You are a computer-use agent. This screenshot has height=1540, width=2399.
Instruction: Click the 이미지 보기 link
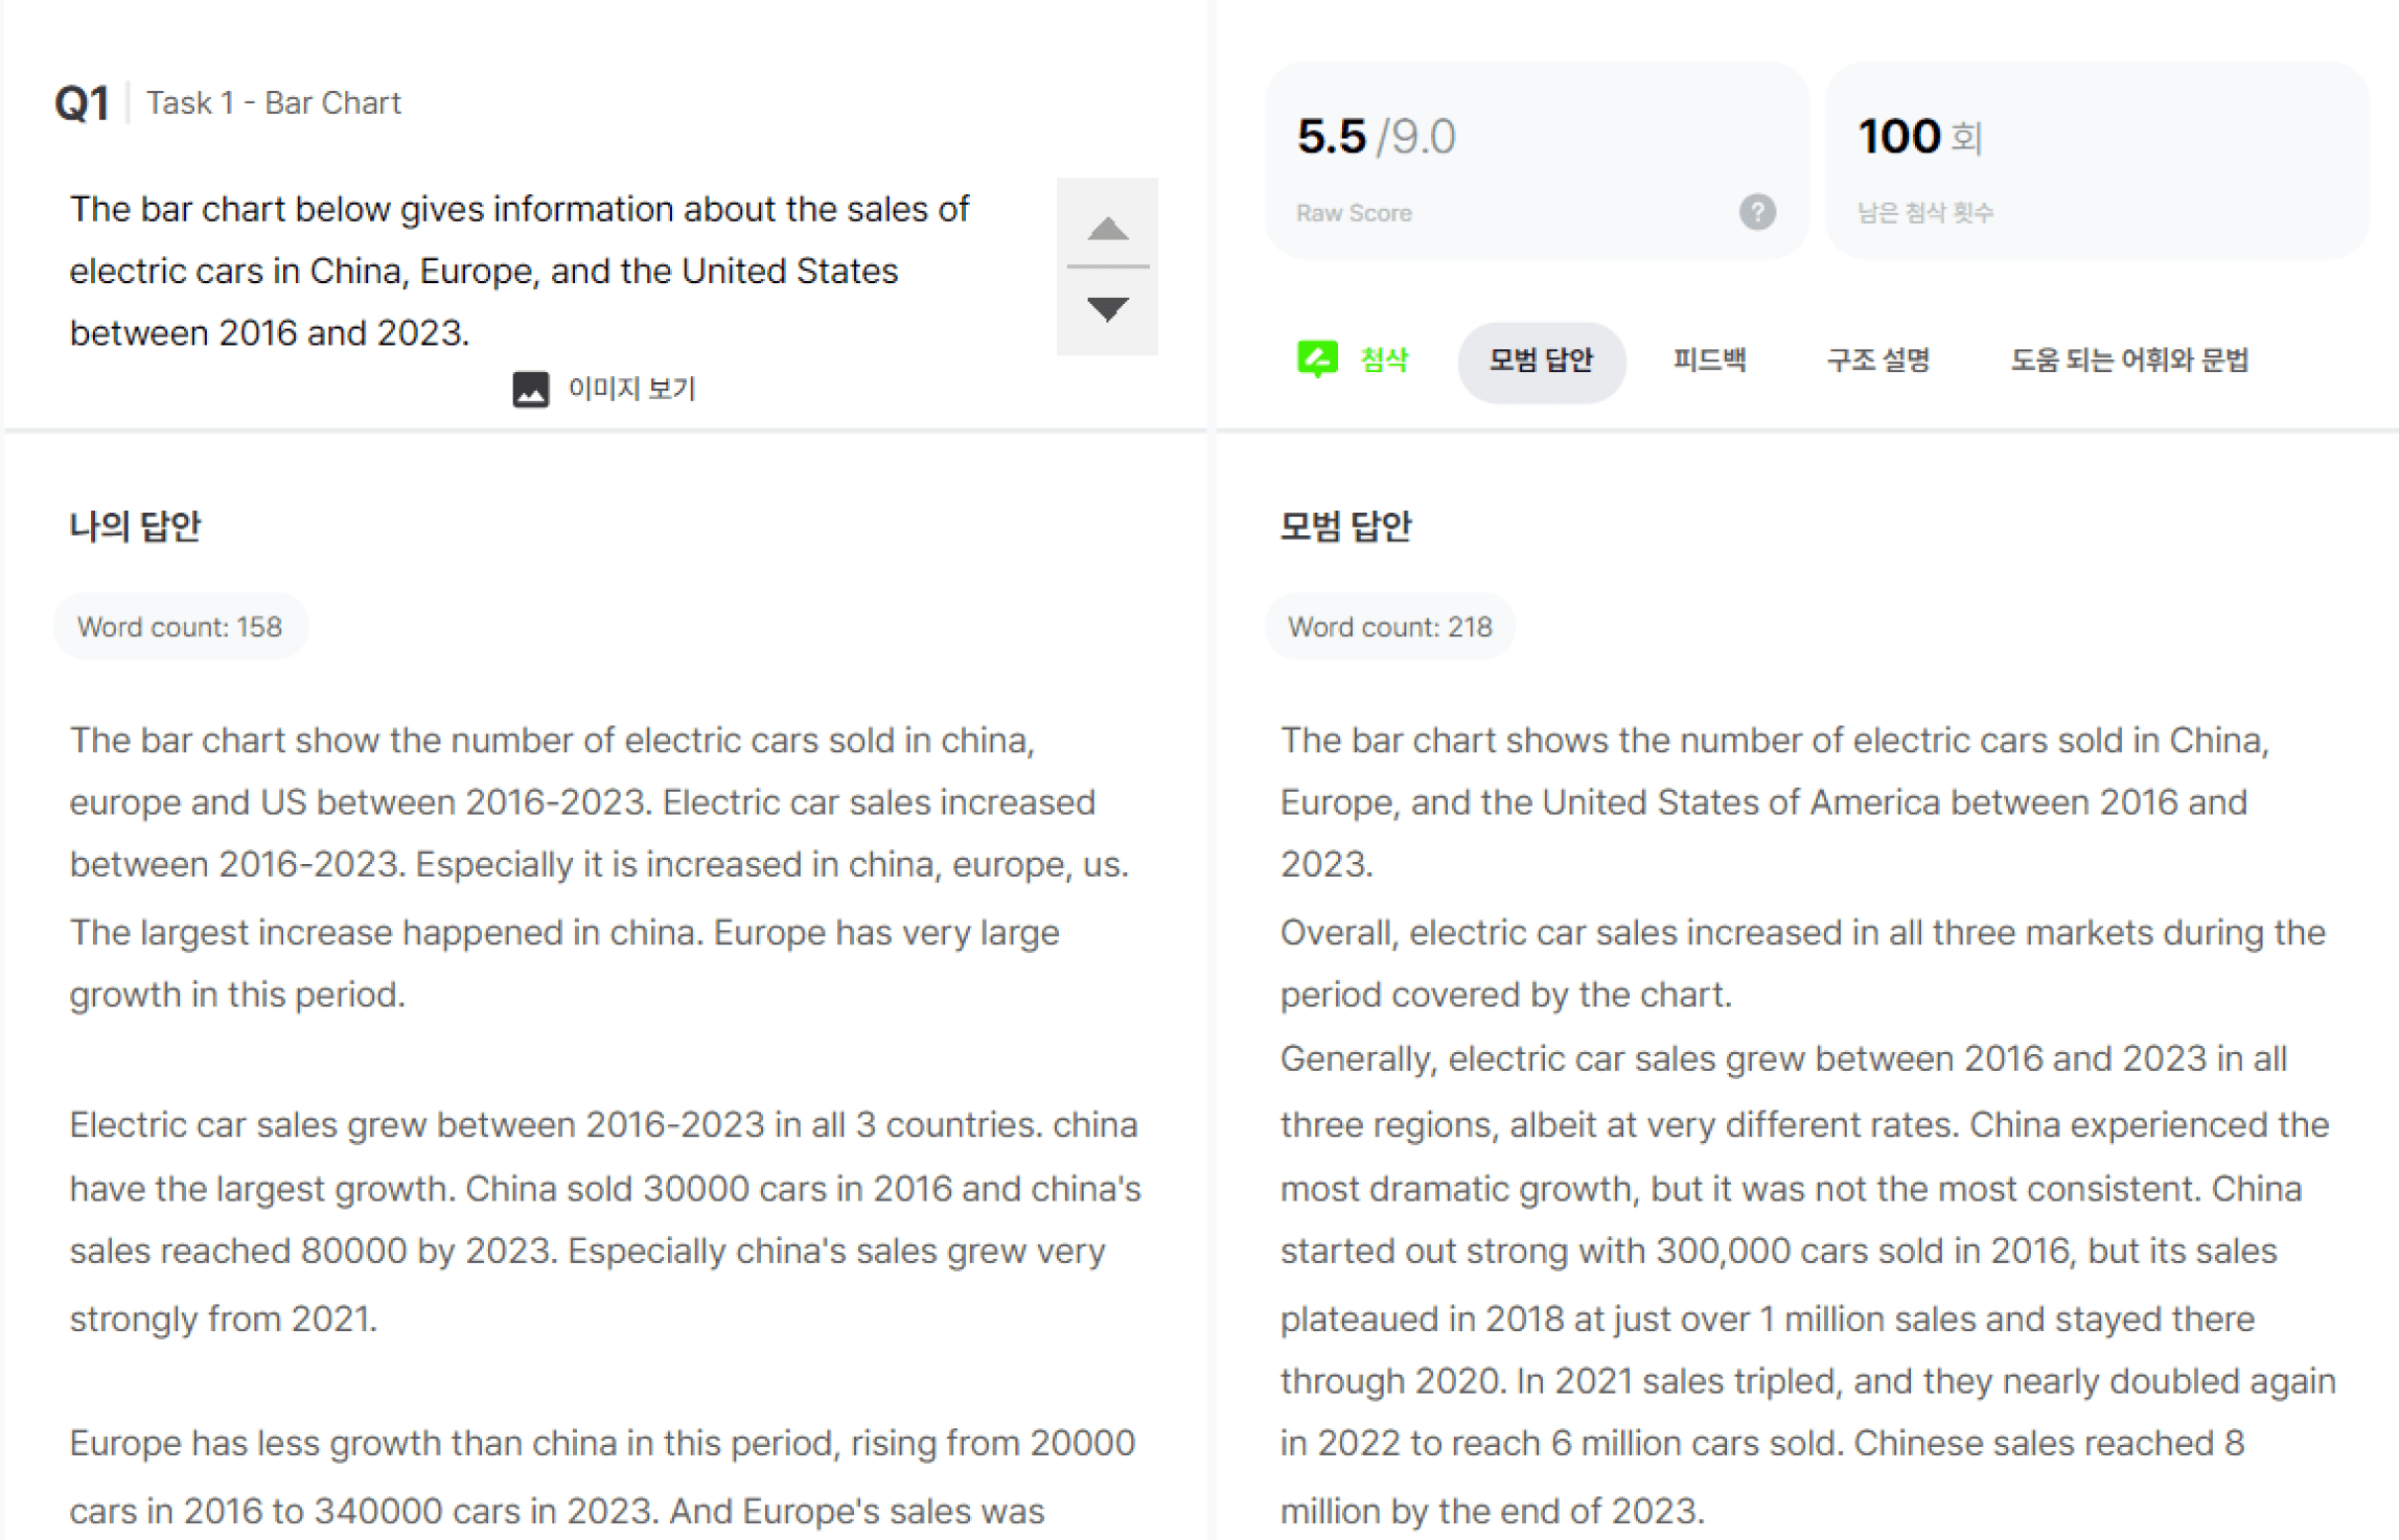(631, 389)
